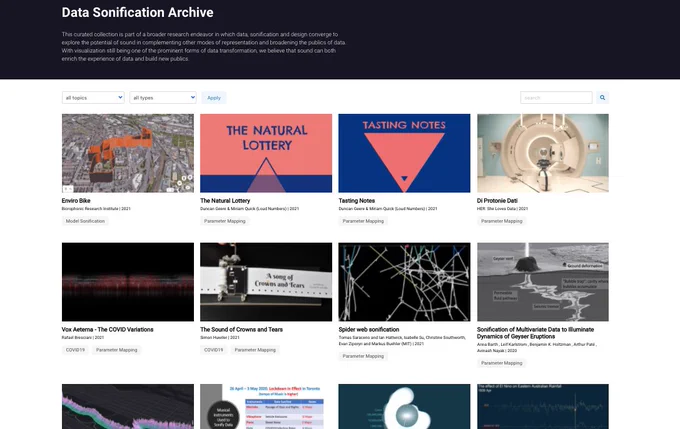680x429 pixels.
Task: Click the Sonification of Multivariate Data title
Action: click(536, 333)
